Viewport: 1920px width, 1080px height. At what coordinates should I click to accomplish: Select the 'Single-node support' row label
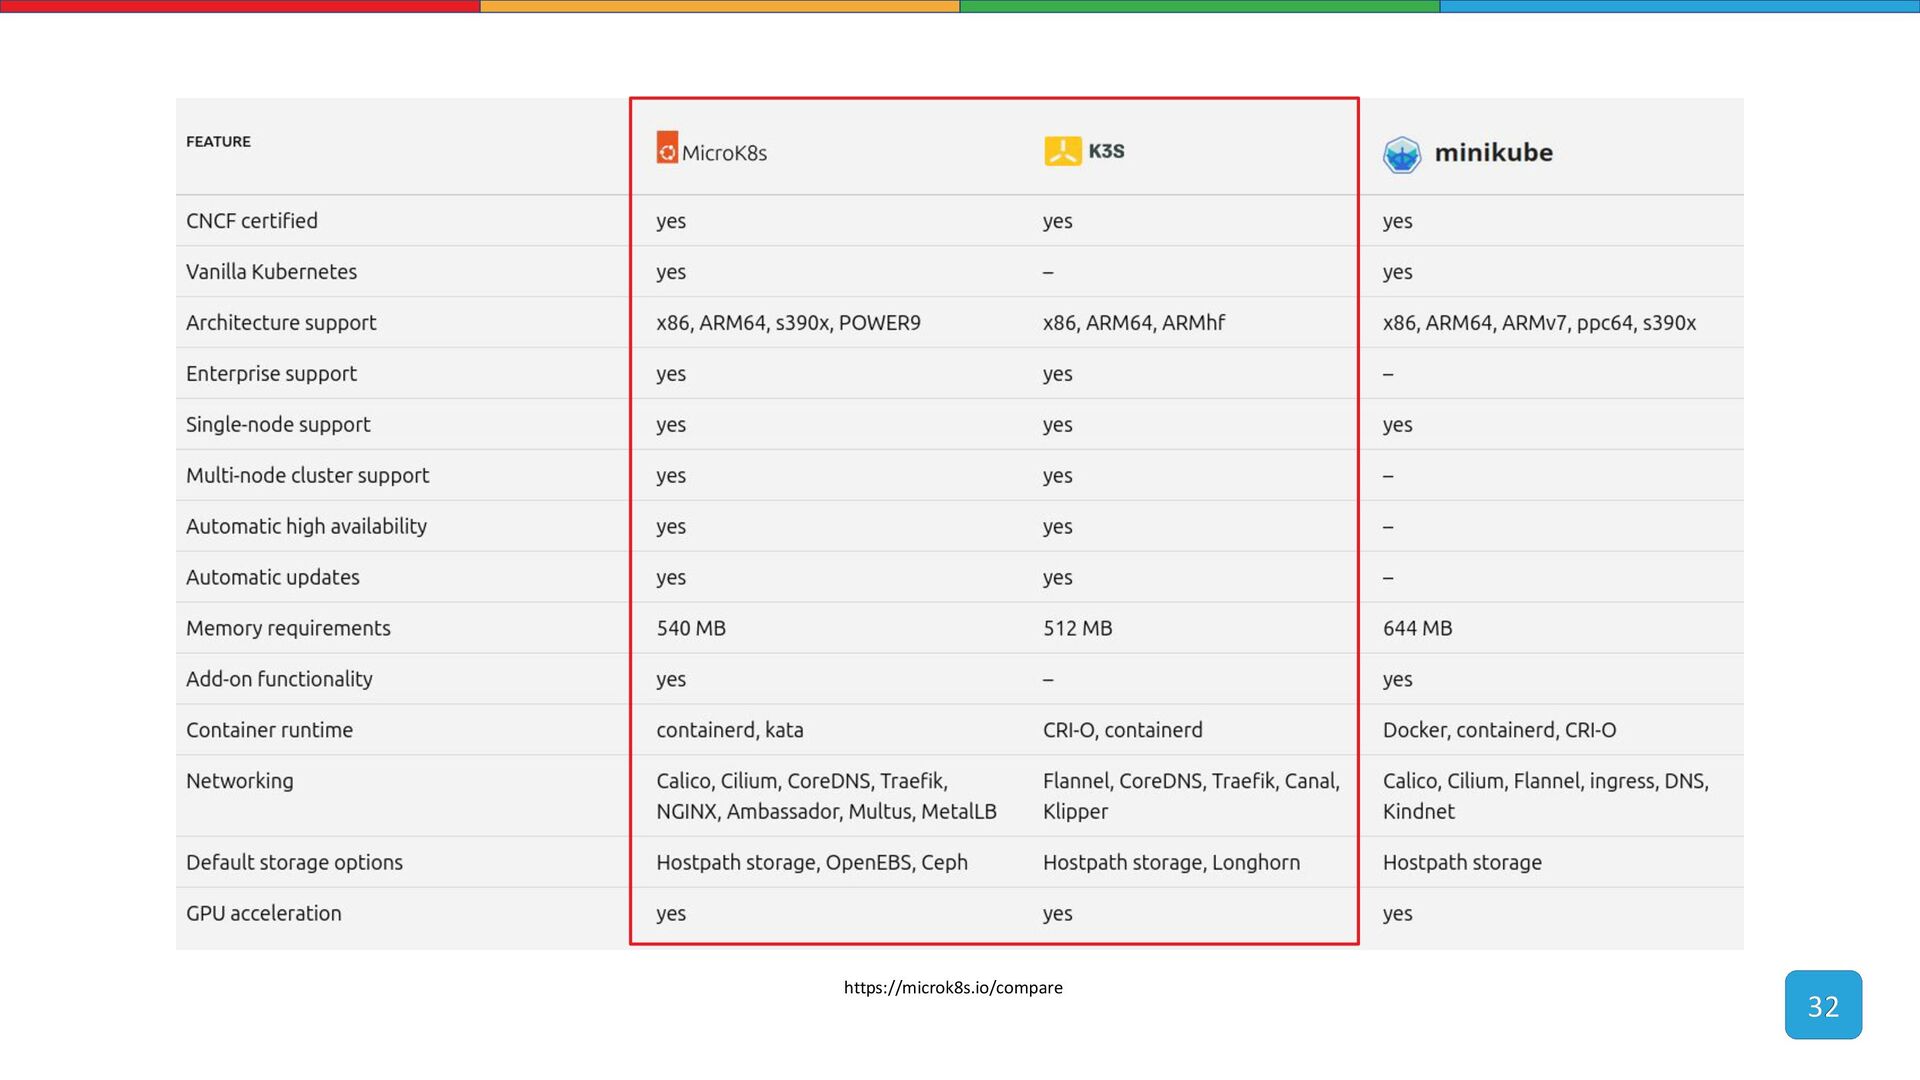click(x=278, y=425)
